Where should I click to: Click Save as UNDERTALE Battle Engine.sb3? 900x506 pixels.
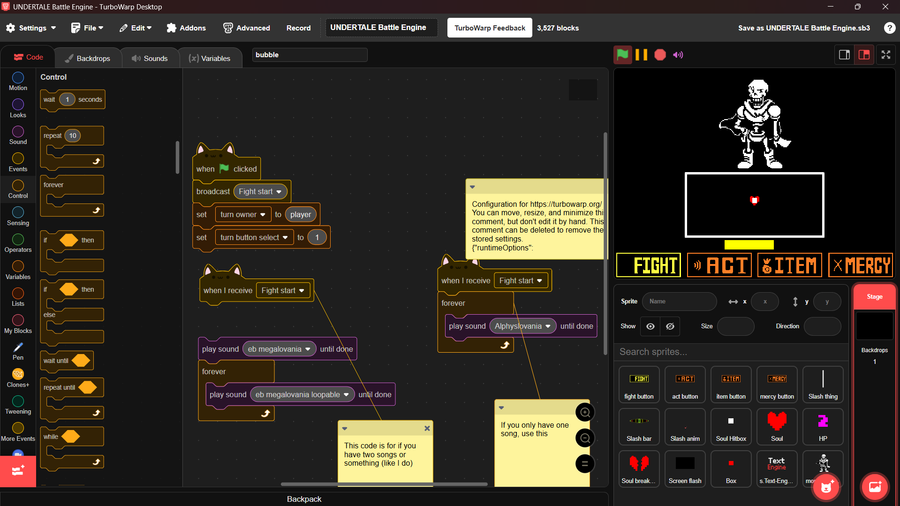tap(804, 28)
